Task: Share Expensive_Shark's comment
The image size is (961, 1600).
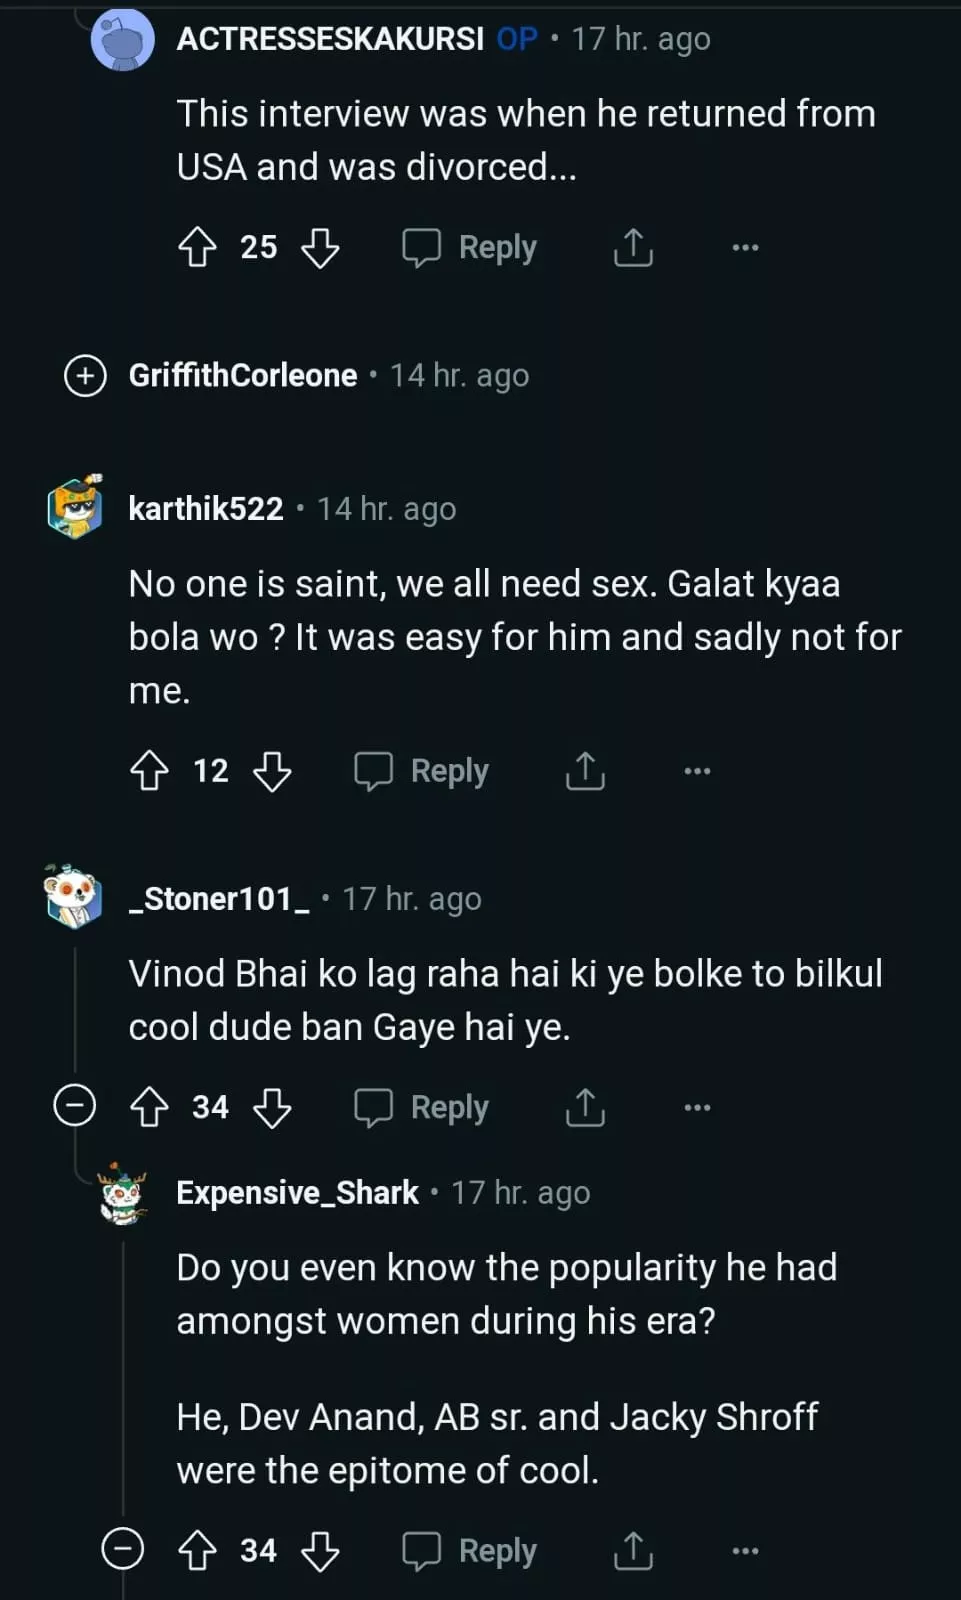Action: [x=633, y=1551]
